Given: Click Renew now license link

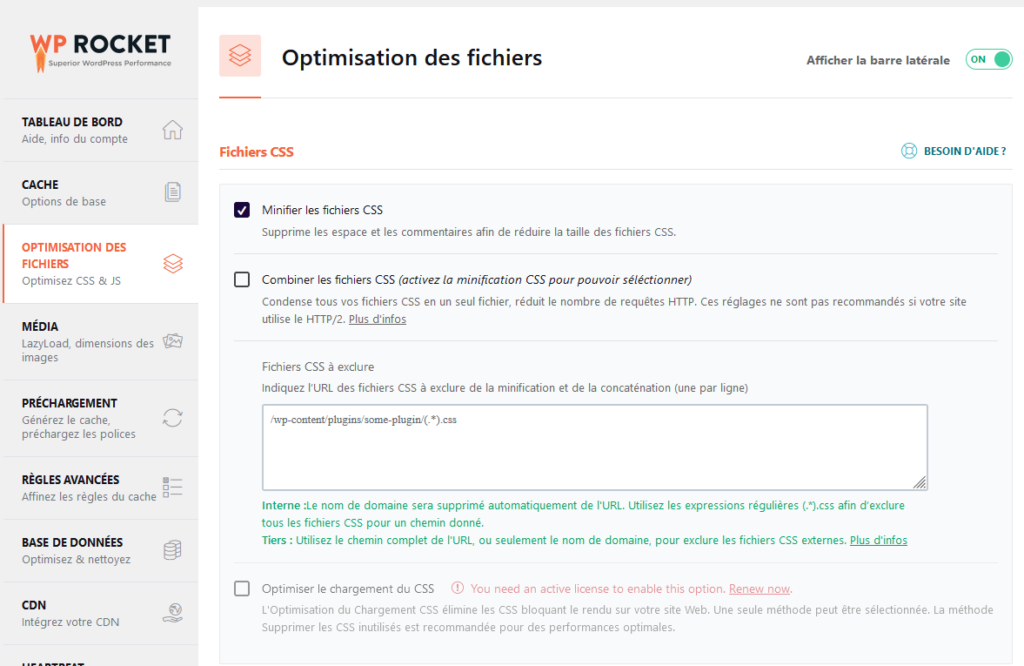Looking at the screenshot, I should 760,589.
